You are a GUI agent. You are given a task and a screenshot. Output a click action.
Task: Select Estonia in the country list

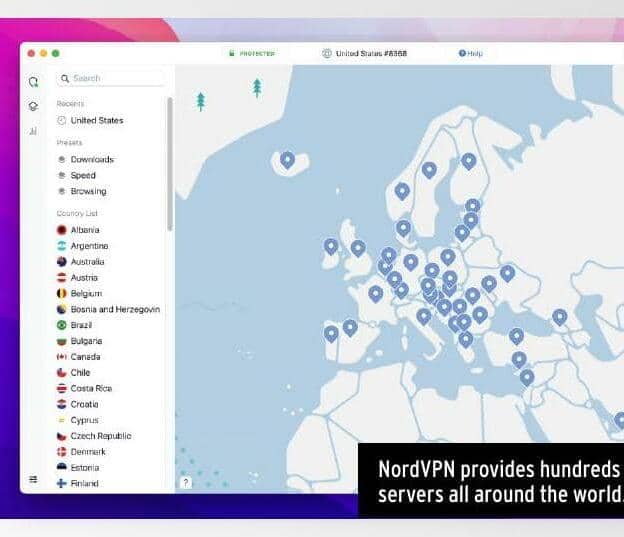pyautogui.click(x=78, y=468)
